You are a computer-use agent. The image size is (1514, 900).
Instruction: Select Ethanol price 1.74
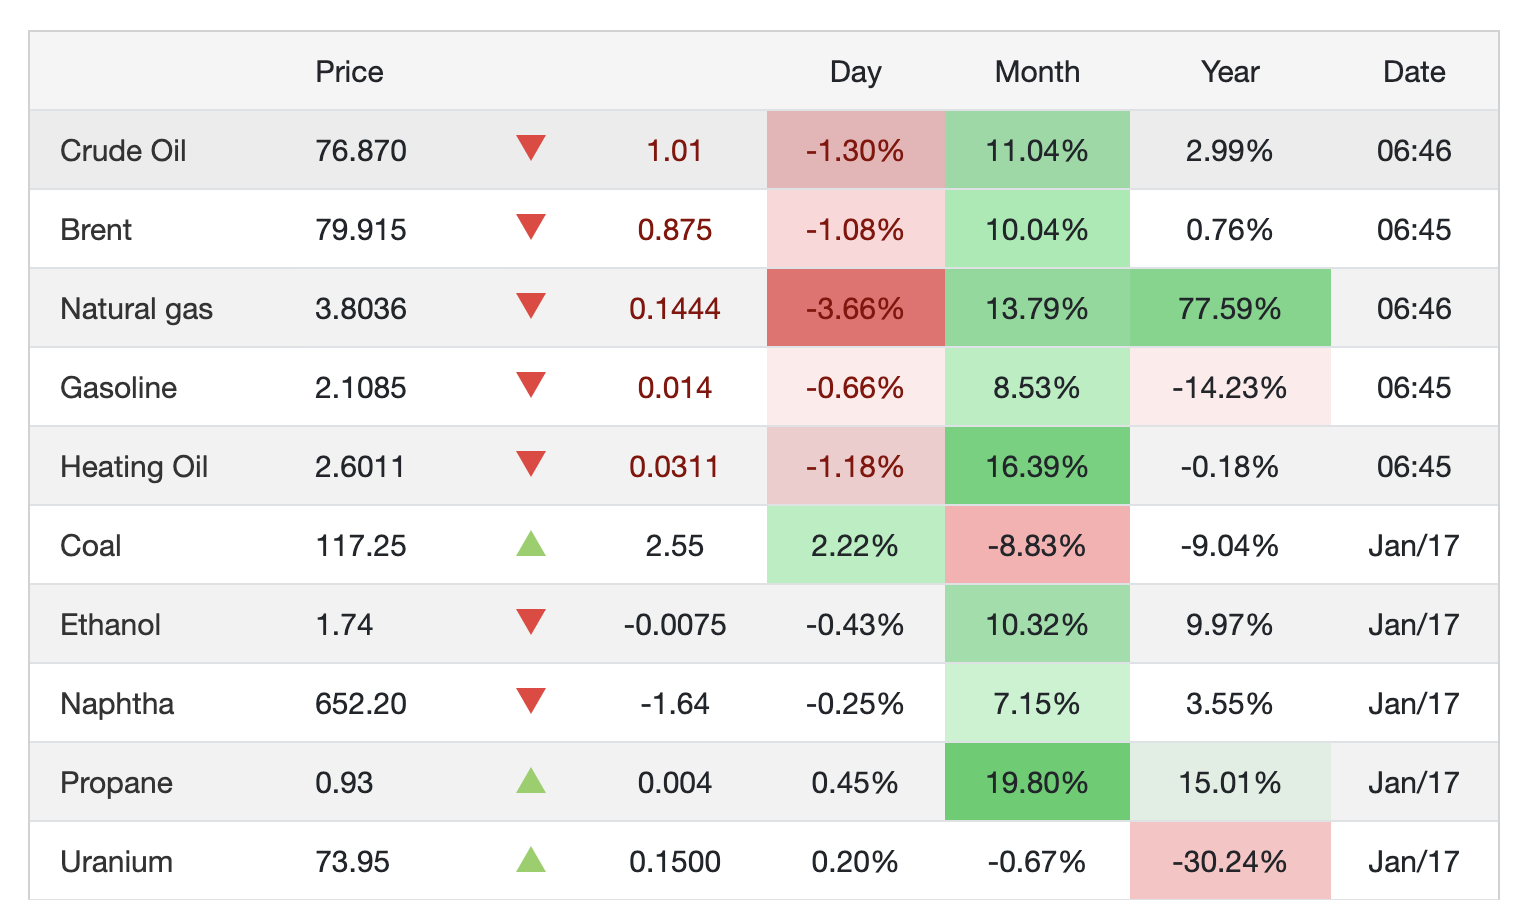point(344,625)
